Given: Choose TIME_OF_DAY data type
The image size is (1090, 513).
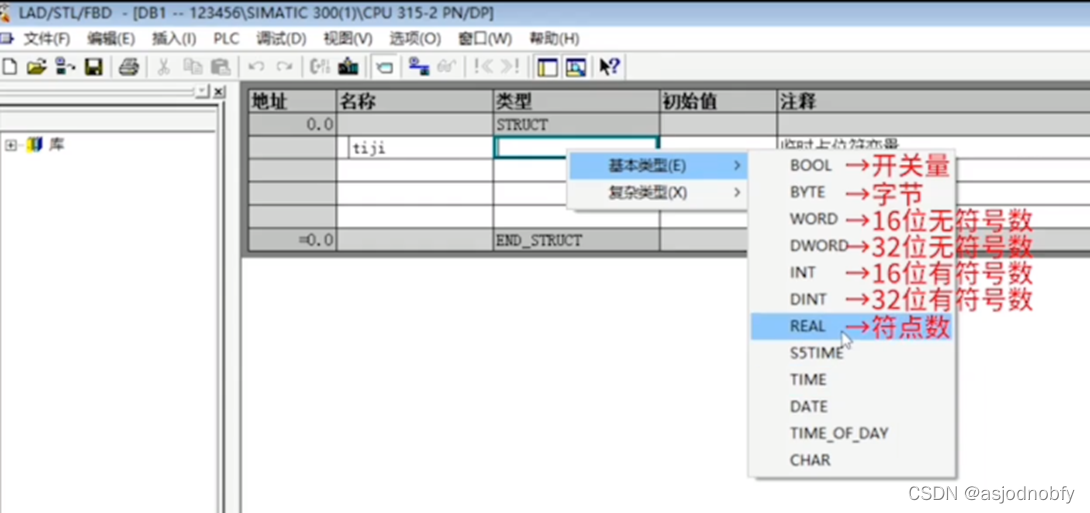Looking at the screenshot, I should pyautogui.click(x=839, y=433).
